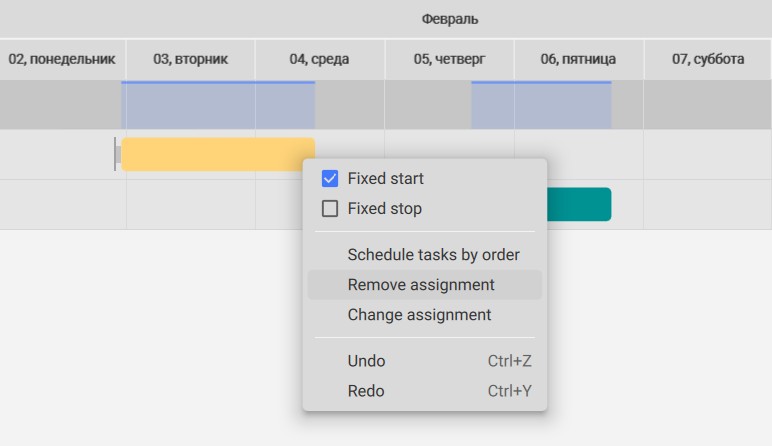Enable the Fixed stop checkbox
The image size is (772, 446).
pyautogui.click(x=330, y=208)
